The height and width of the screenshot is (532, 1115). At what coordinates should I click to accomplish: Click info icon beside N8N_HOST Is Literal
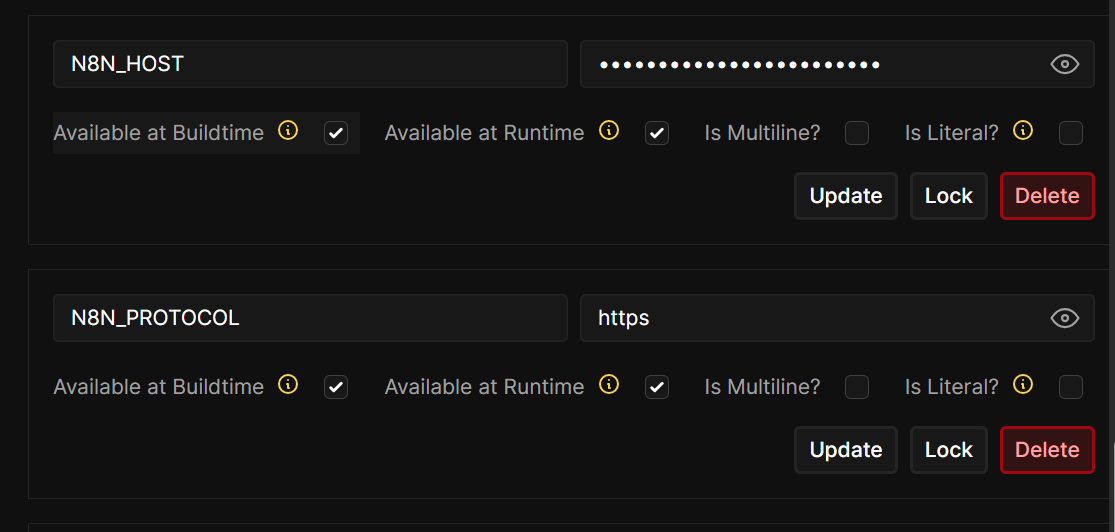point(1022,131)
